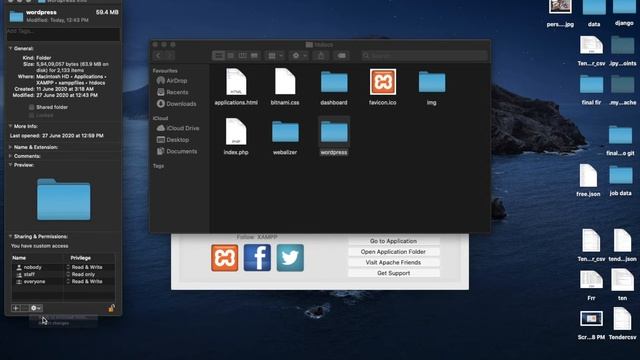Screen dimensions: 640x360
Task: Change privilege for everyone
Action: (84, 282)
